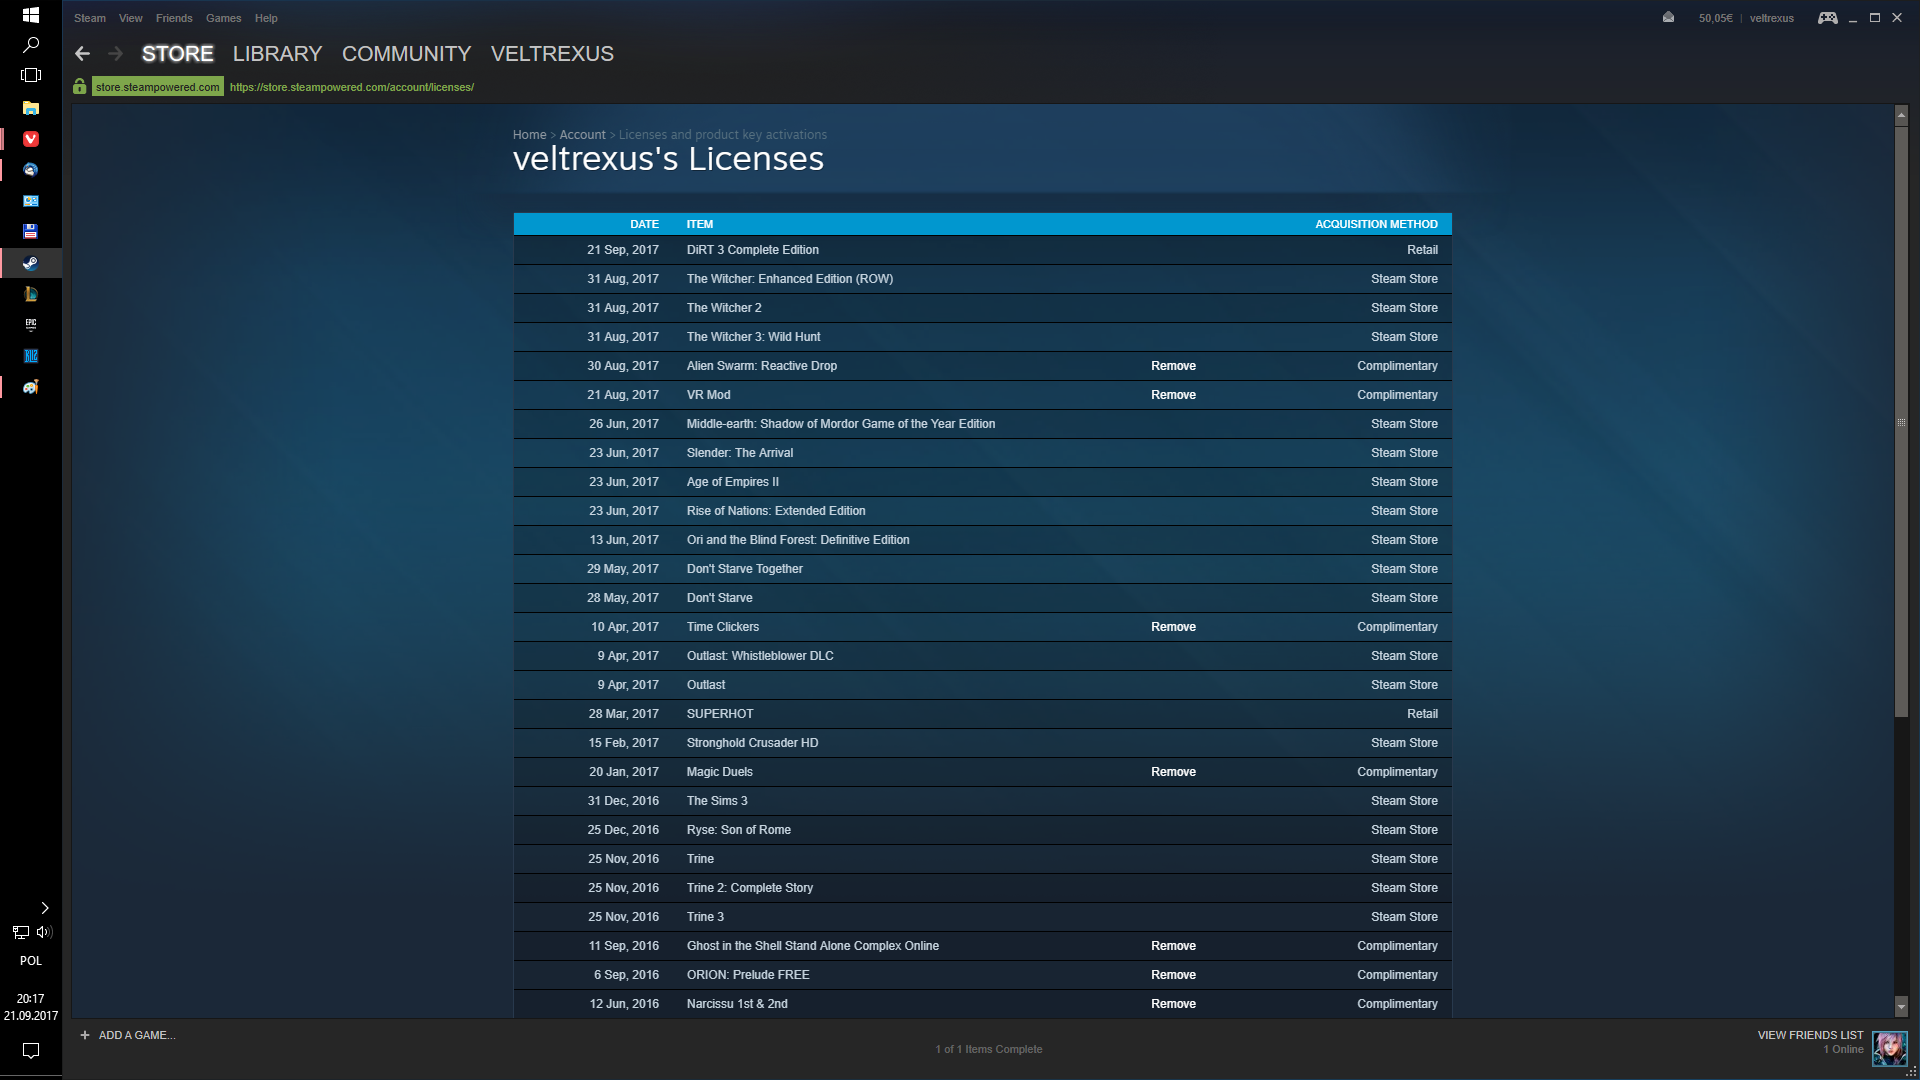Viewport: 1920px width, 1080px height.
Task: Click the 50,05€ wallet balance
Action: tap(1715, 18)
